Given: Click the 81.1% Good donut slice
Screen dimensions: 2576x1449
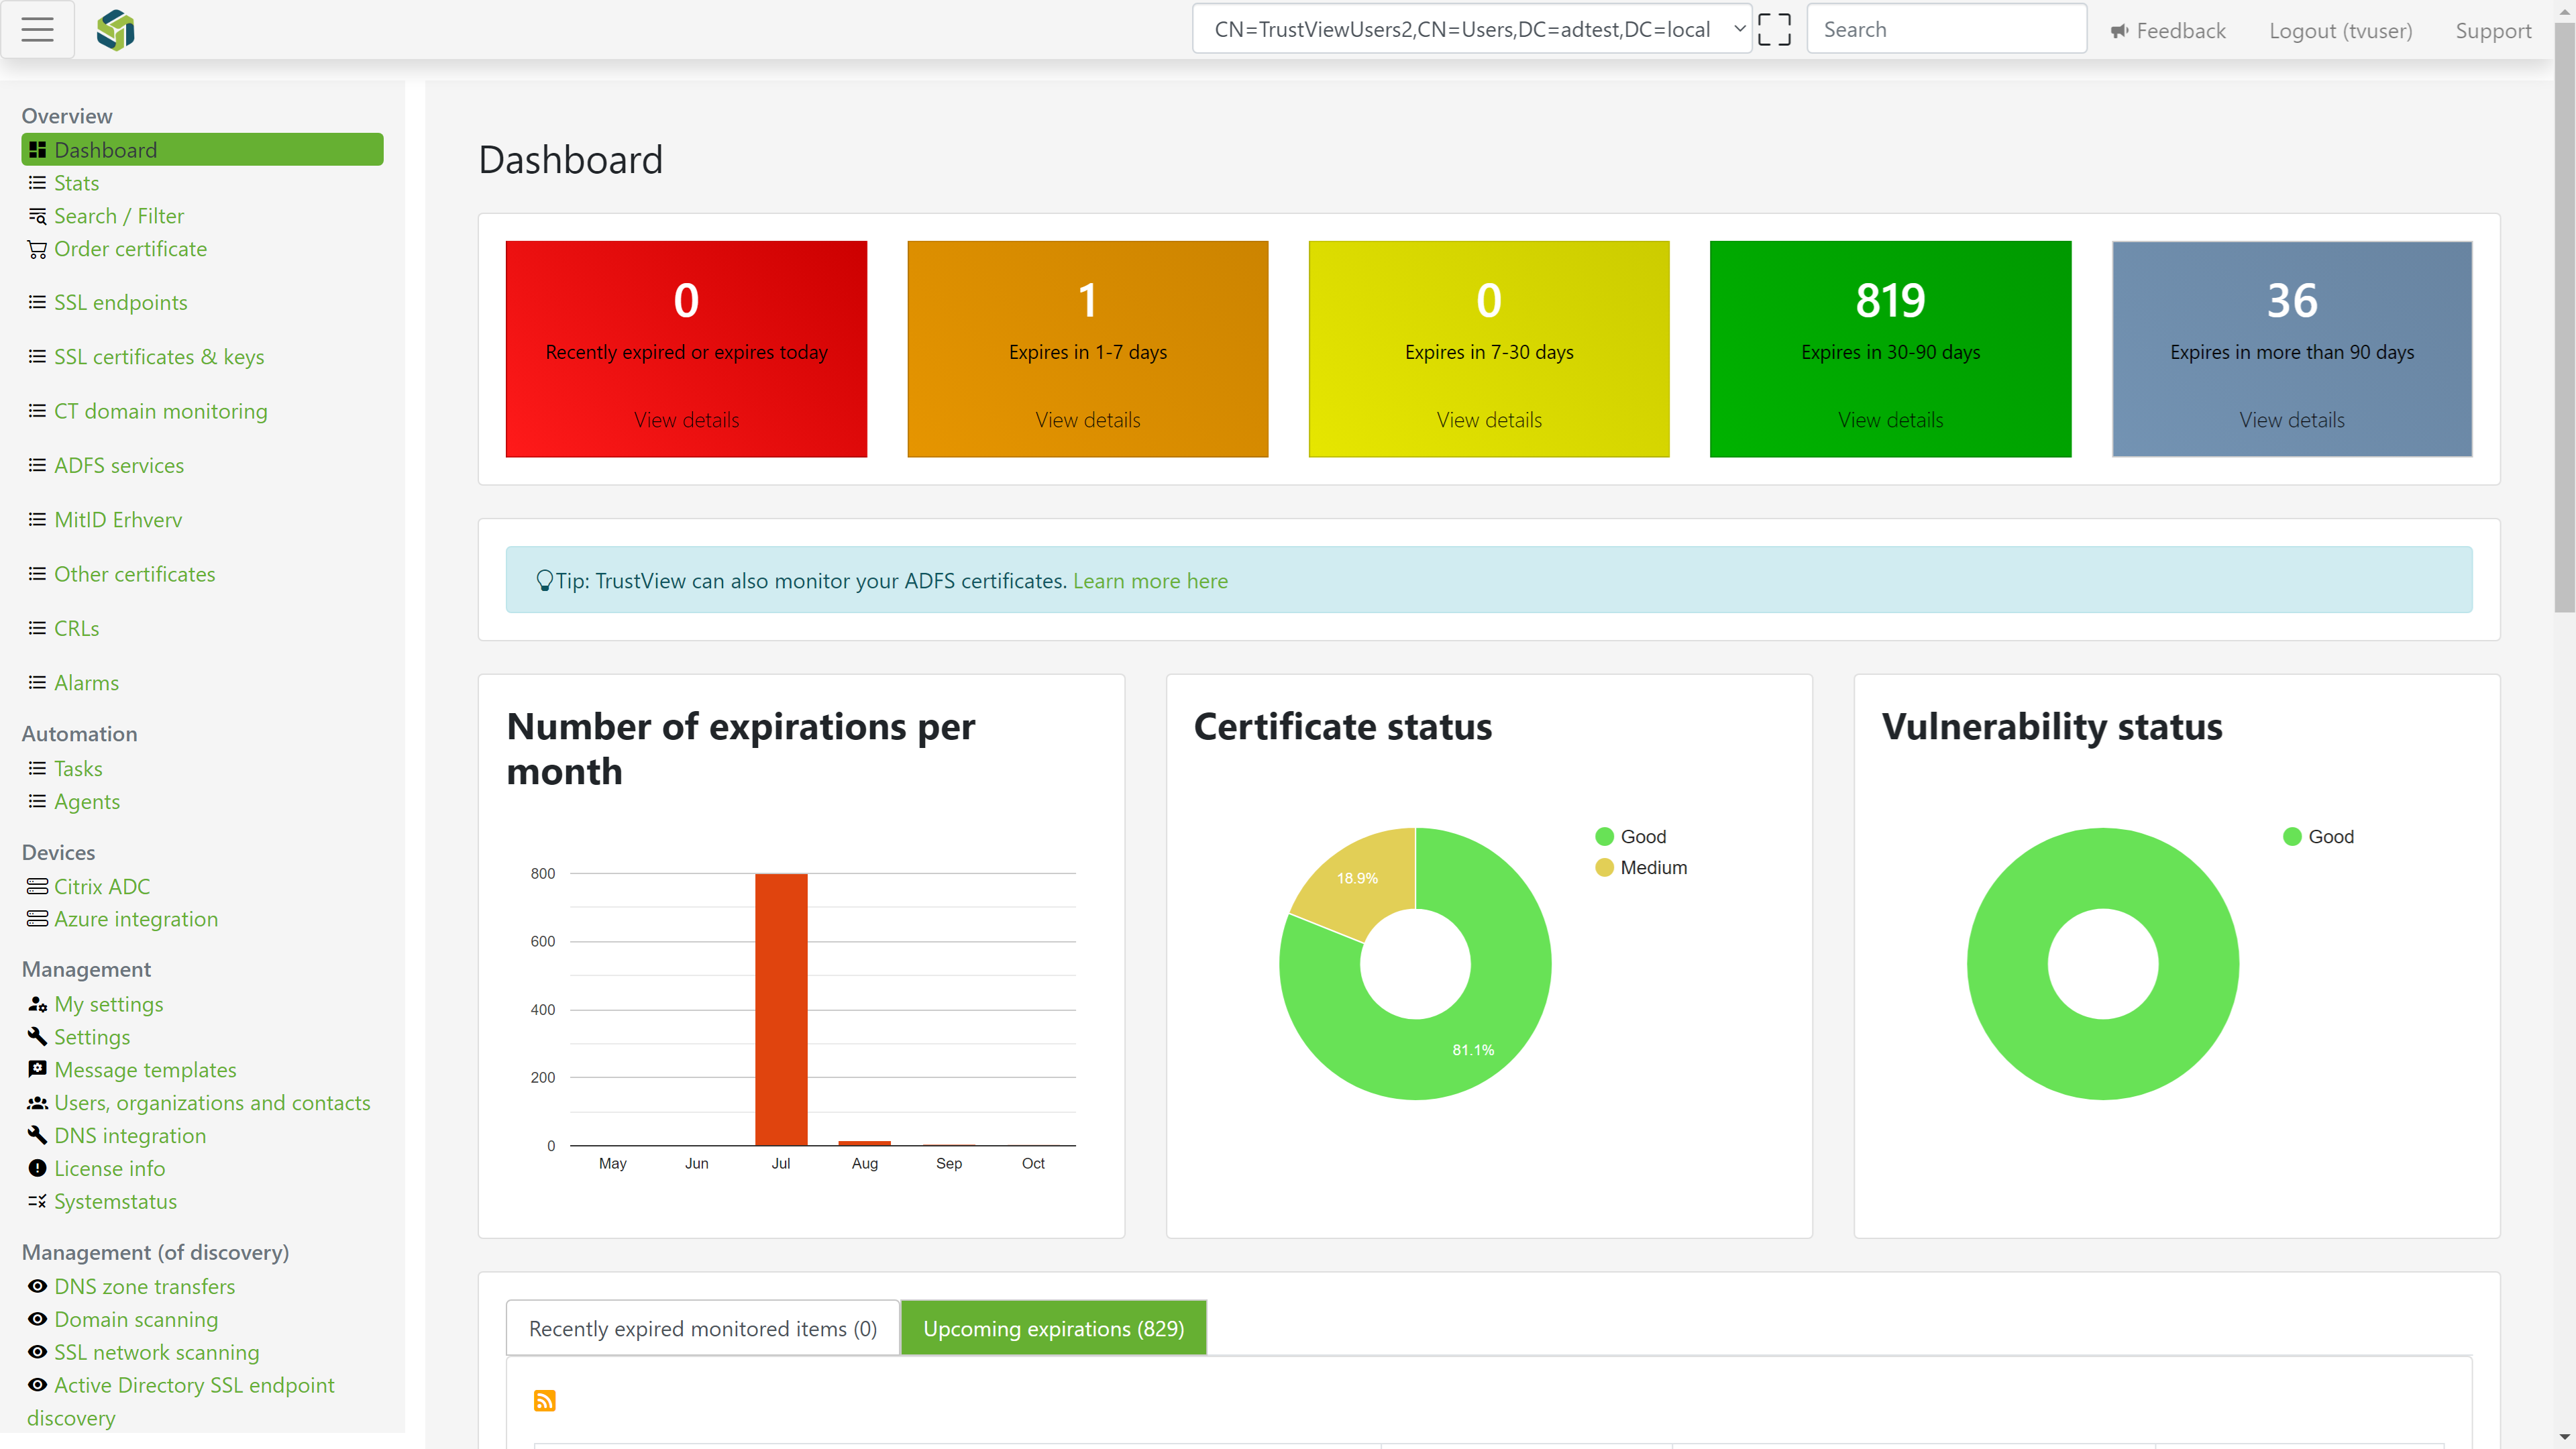Looking at the screenshot, I should [x=1473, y=1049].
